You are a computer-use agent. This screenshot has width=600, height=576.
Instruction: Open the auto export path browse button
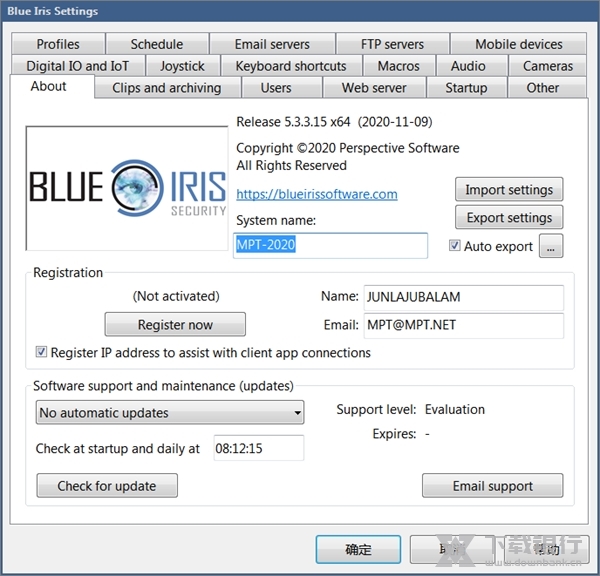pyautogui.click(x=551, y=246)
